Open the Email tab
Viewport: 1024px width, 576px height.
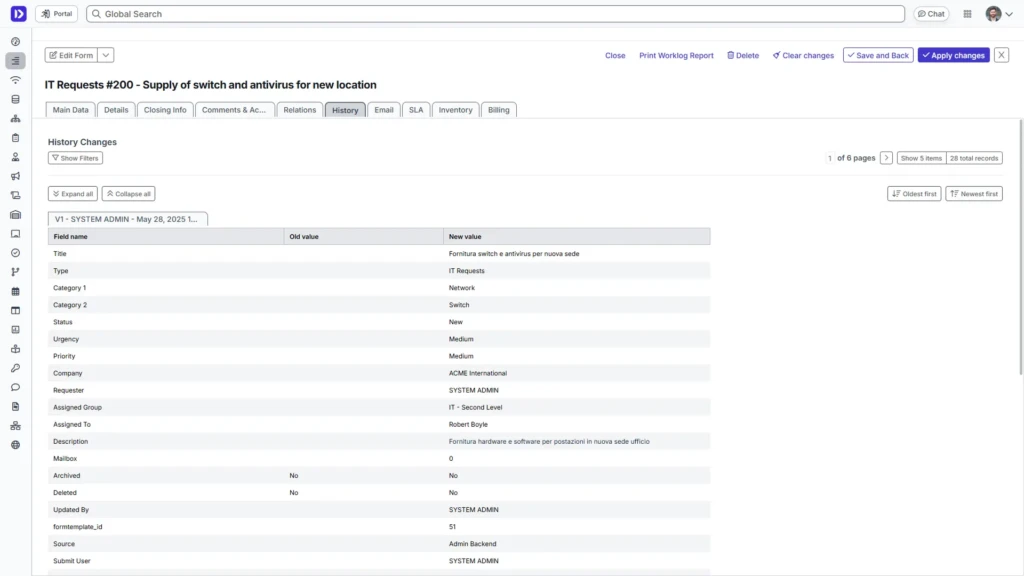click(x=384, y=110)
